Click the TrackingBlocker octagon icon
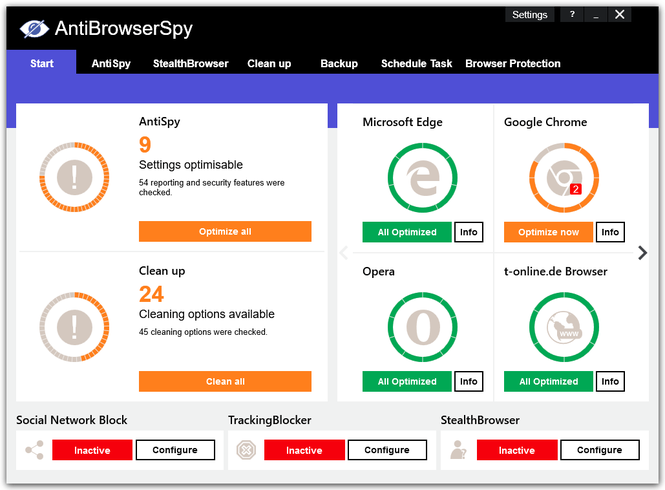 click(246, 450)
